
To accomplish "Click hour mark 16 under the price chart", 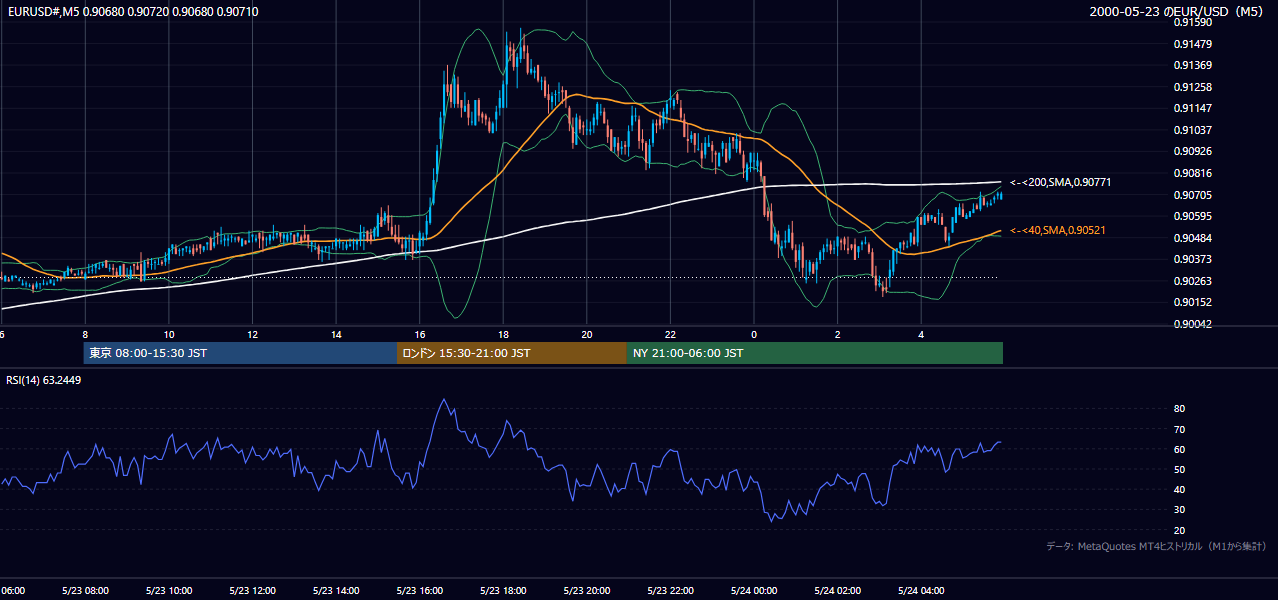I will tap(419, 334).
